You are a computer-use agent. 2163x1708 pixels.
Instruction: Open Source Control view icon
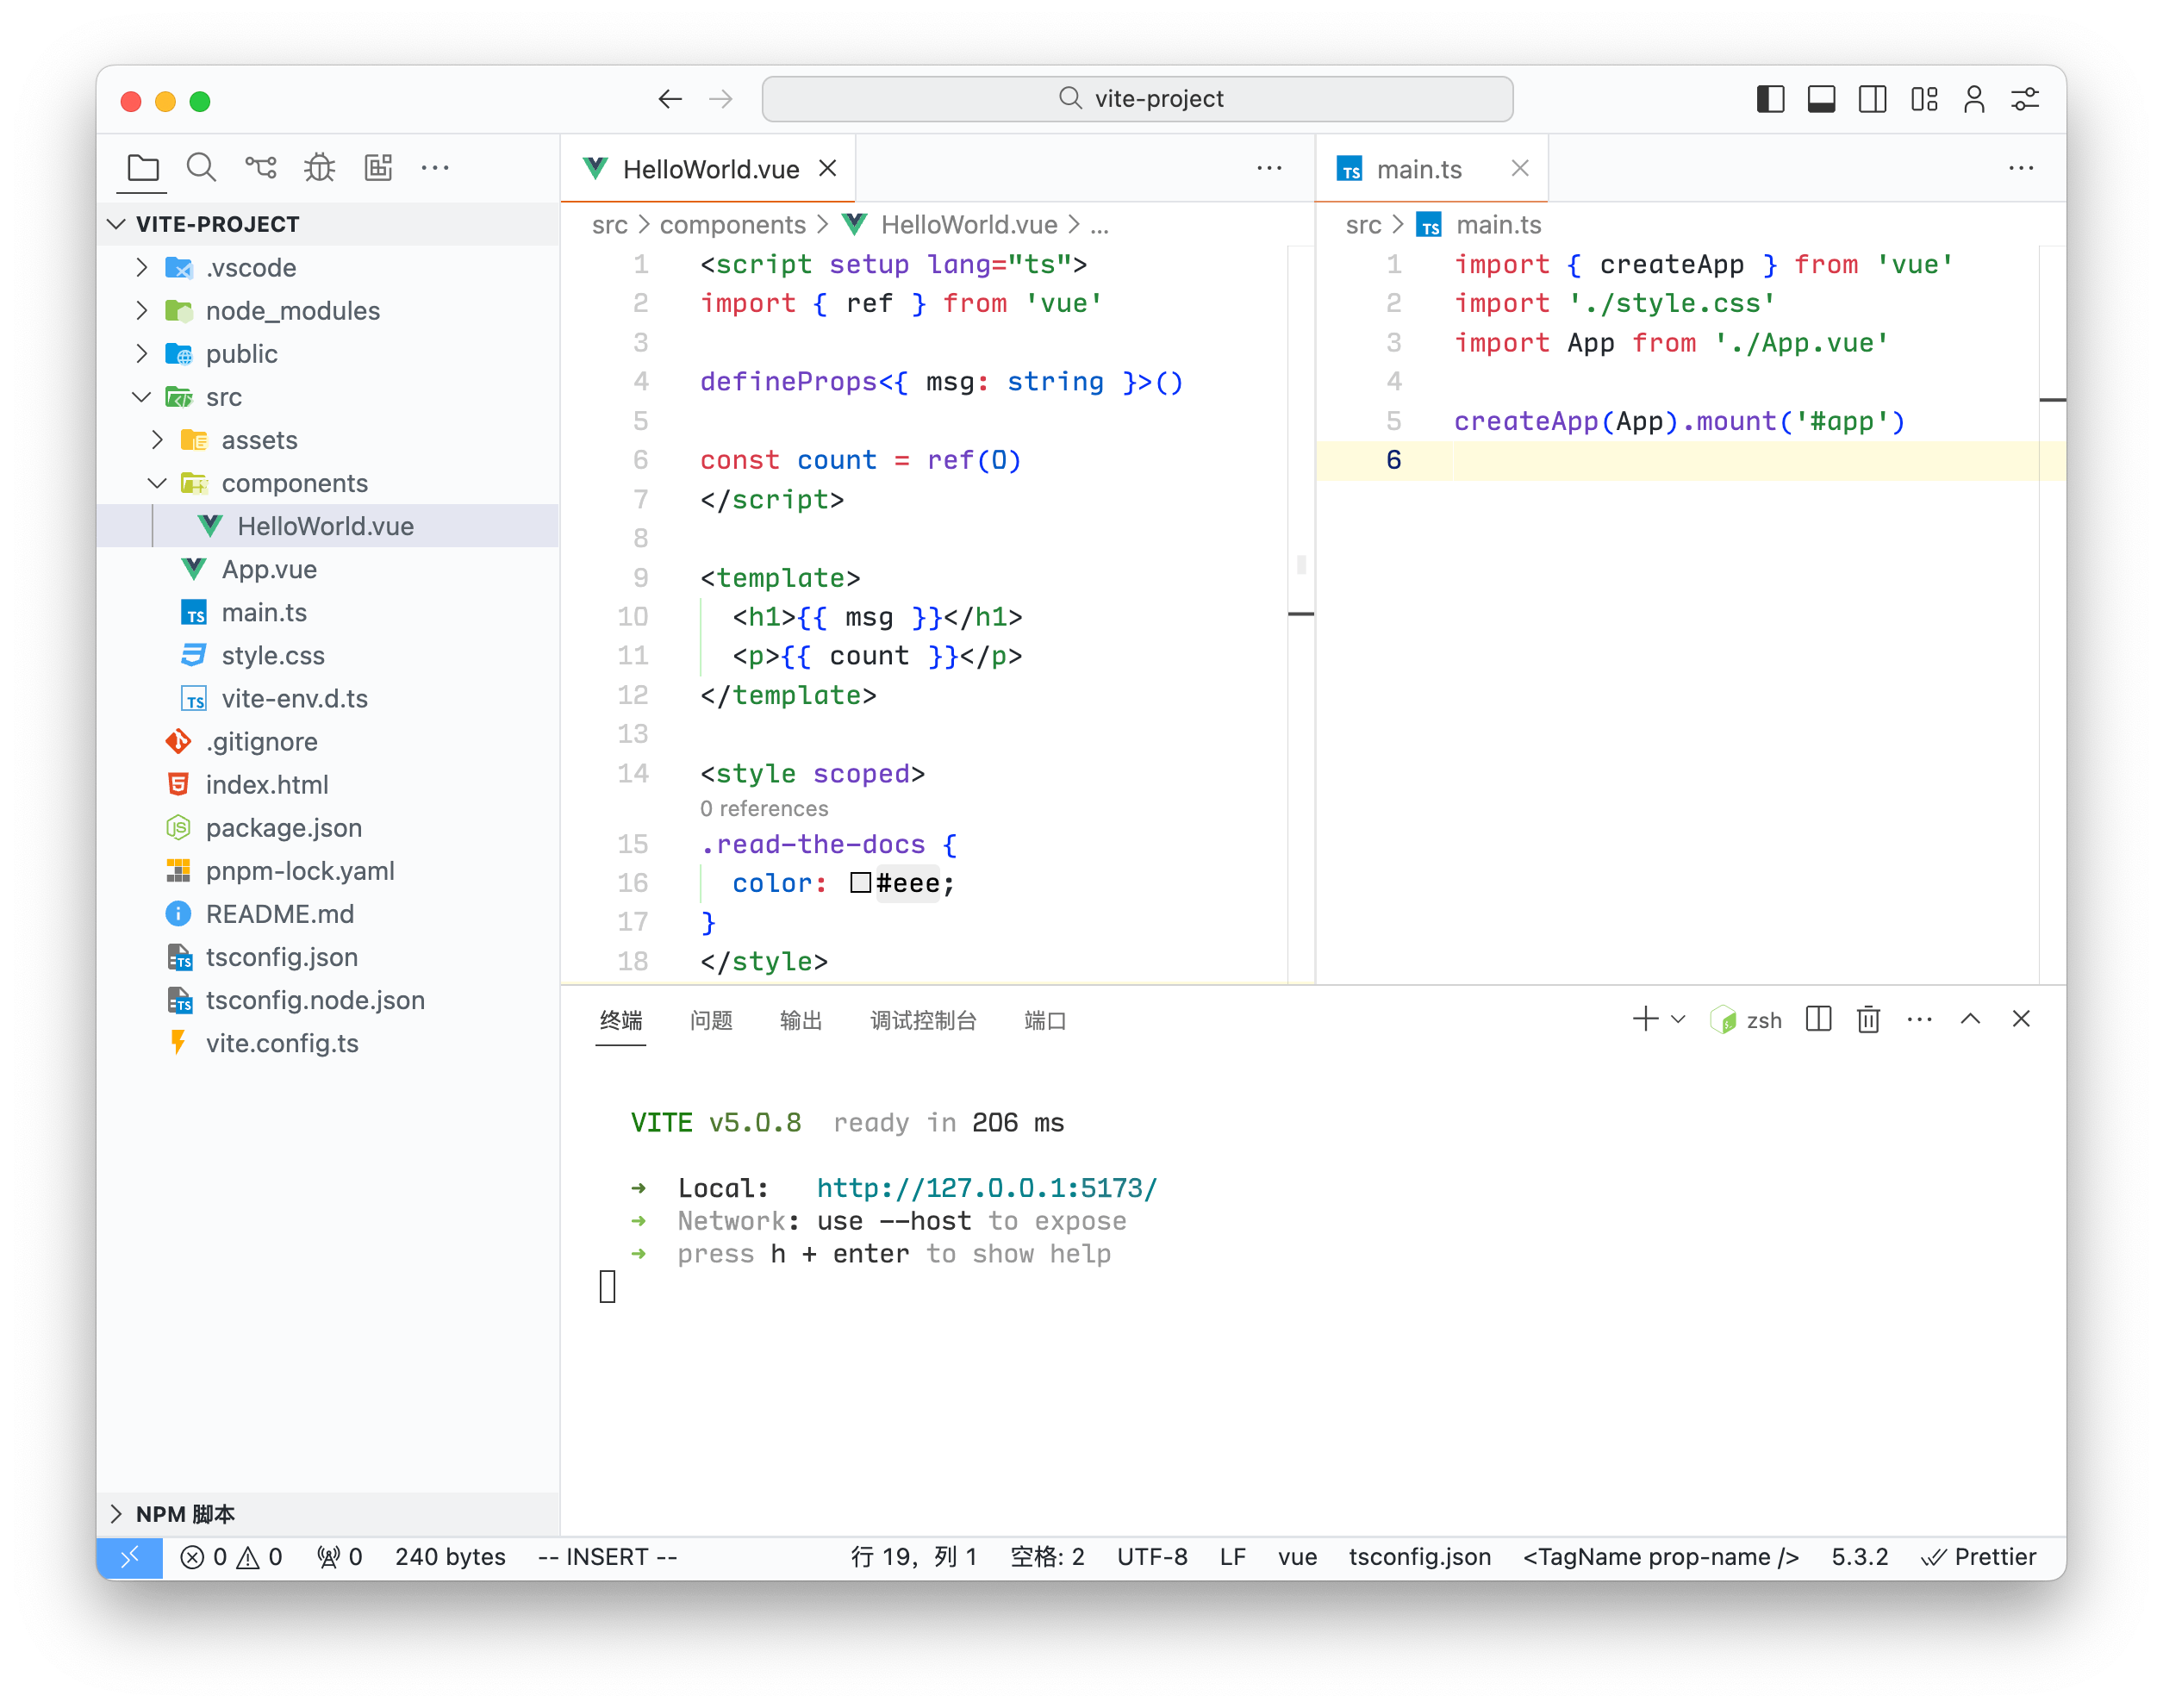click(261, 167)
